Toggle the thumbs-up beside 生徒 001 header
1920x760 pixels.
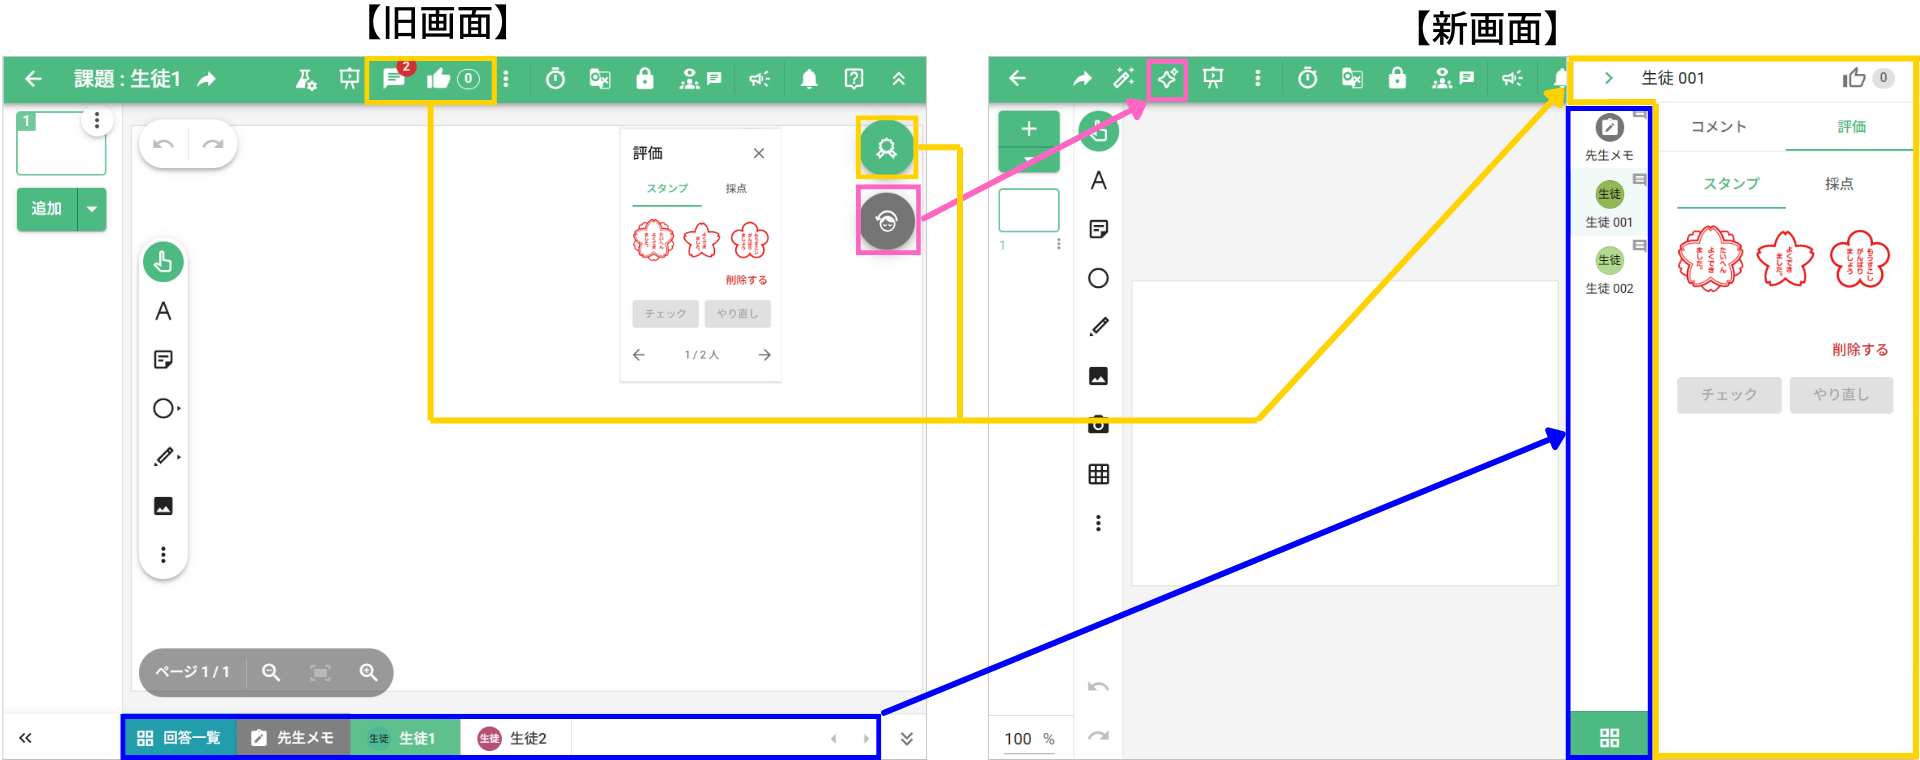point(1854,78)
